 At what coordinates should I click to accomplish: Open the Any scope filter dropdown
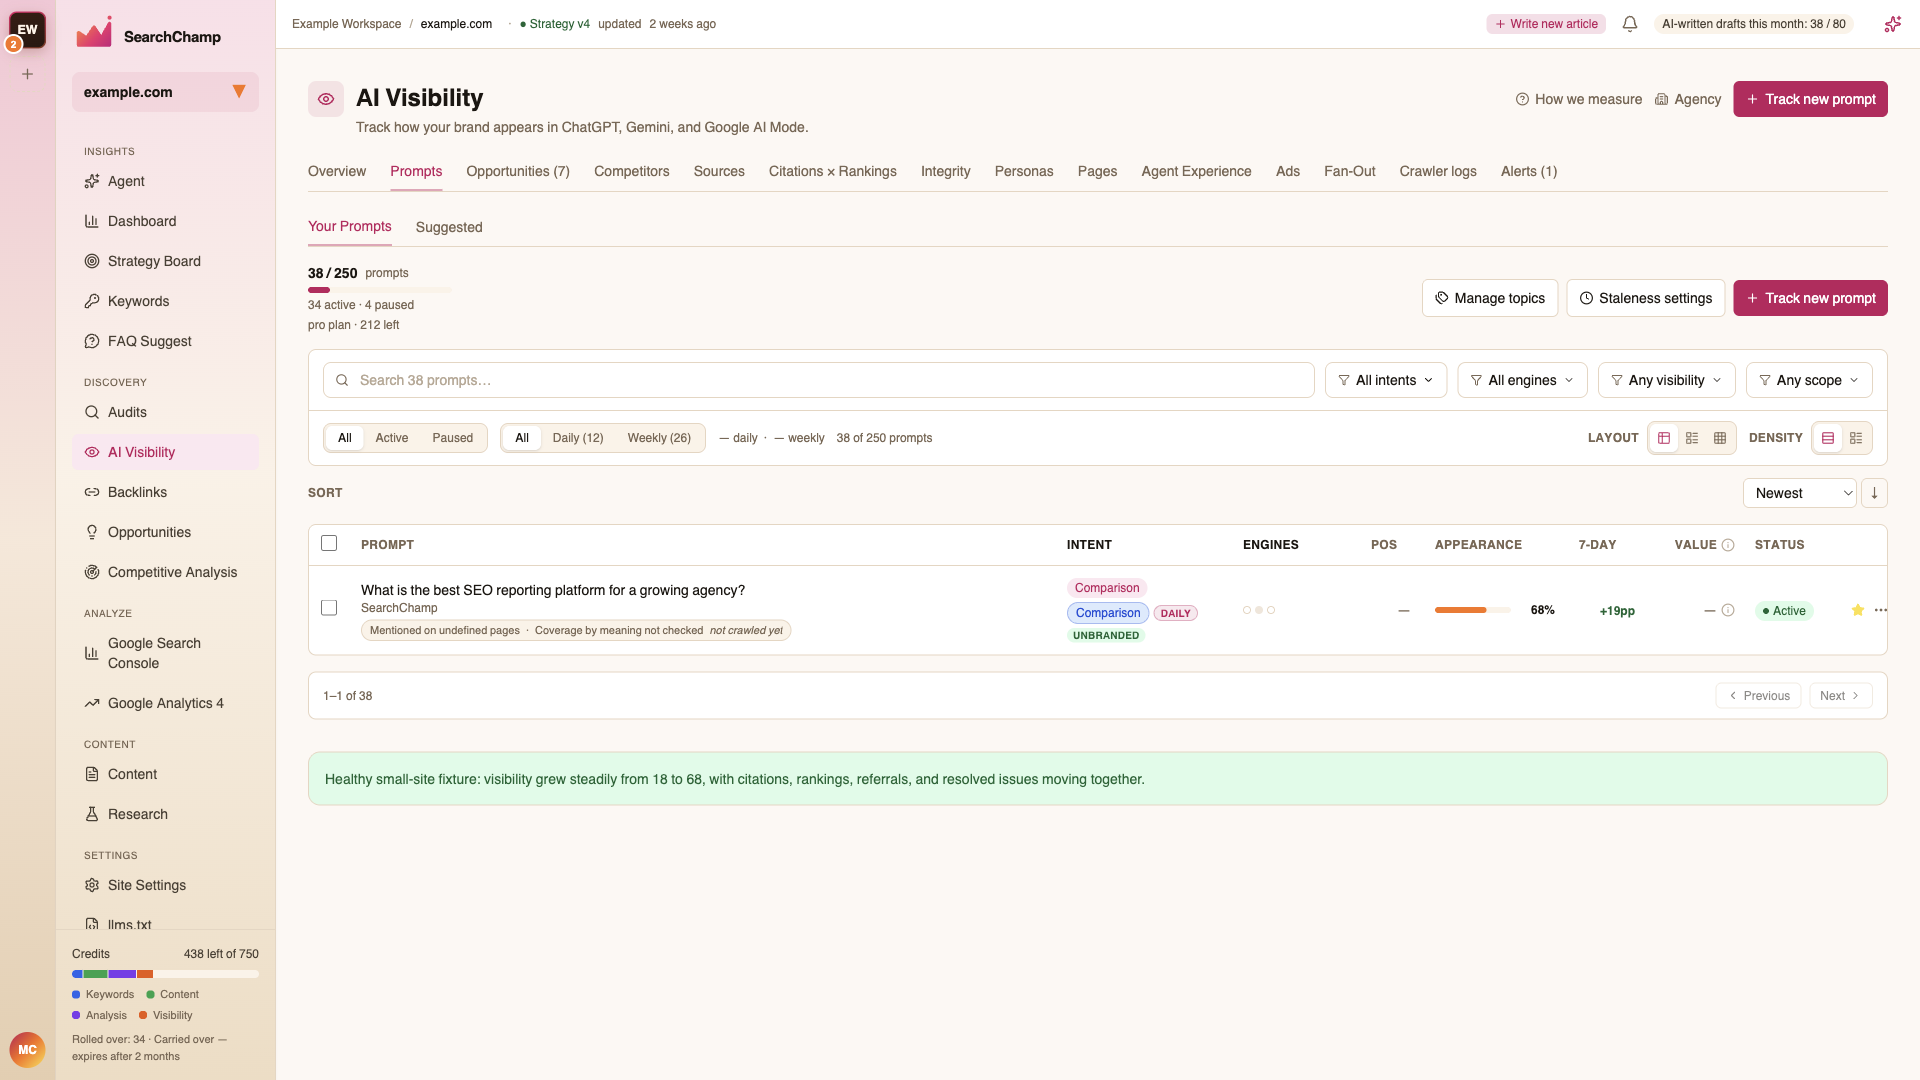tap(1809, 380)
